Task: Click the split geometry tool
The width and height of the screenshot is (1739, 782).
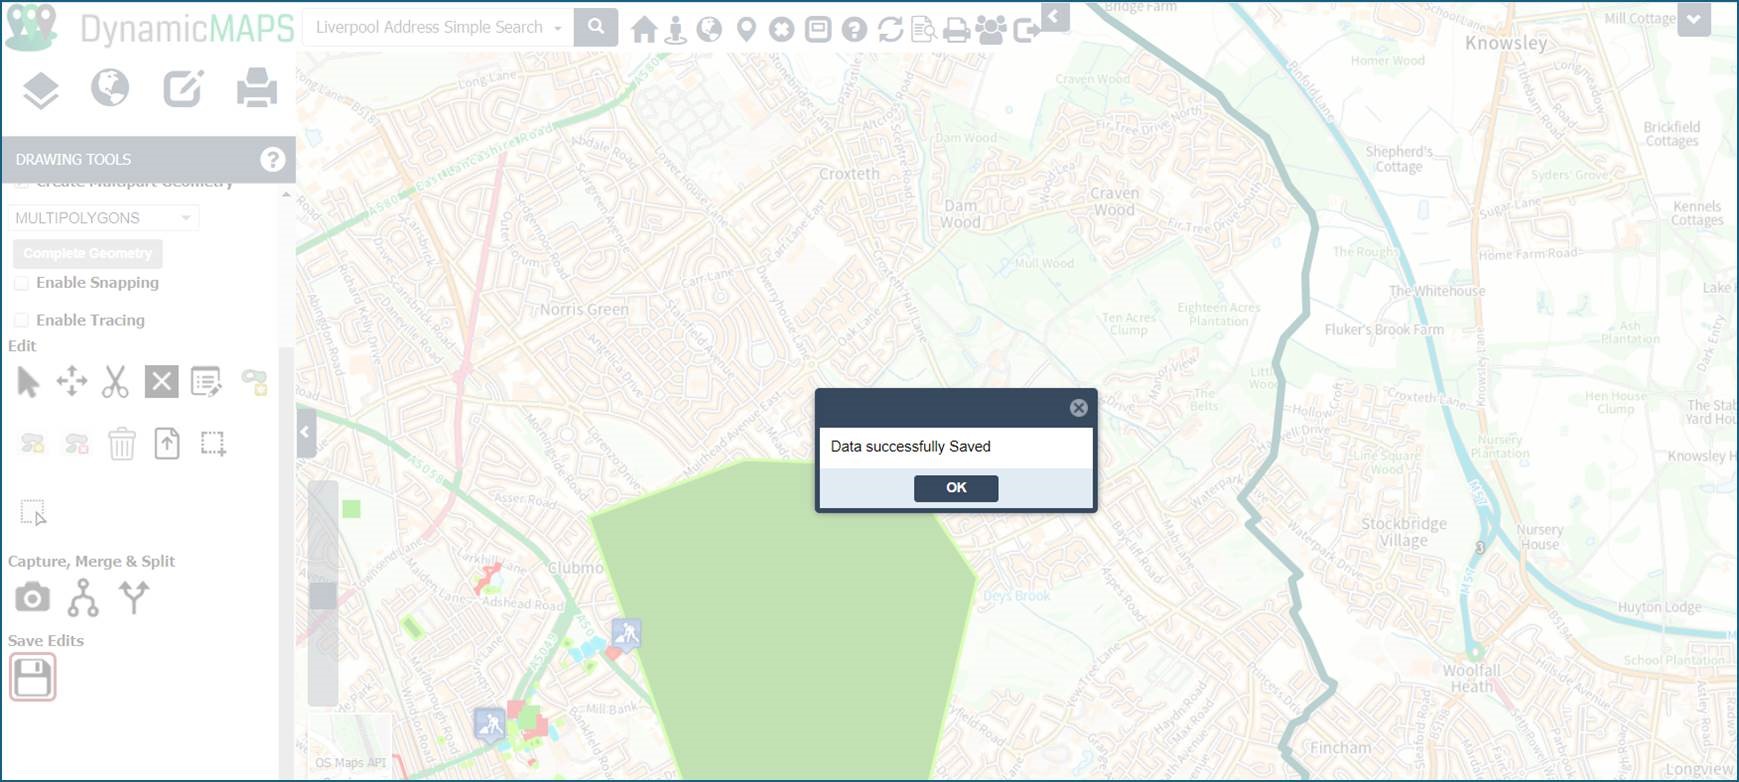Action: (133, 597)
